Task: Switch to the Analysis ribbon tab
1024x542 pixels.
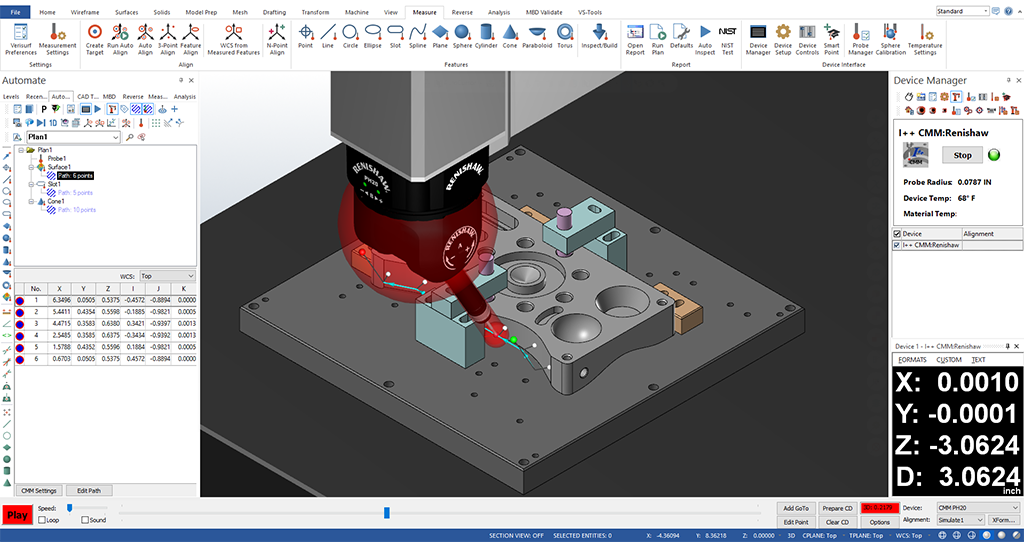Action: tap(499, 12)
